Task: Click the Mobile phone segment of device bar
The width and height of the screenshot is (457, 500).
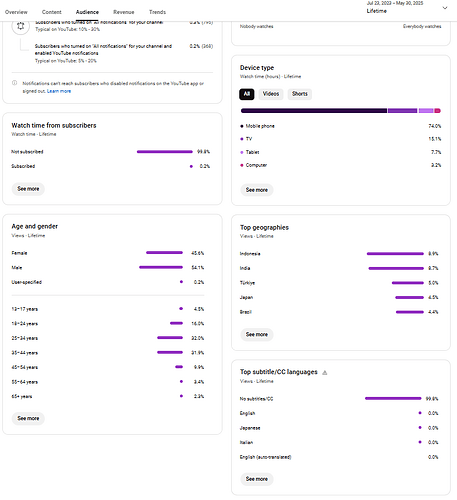Action: [x=314, y=111]
